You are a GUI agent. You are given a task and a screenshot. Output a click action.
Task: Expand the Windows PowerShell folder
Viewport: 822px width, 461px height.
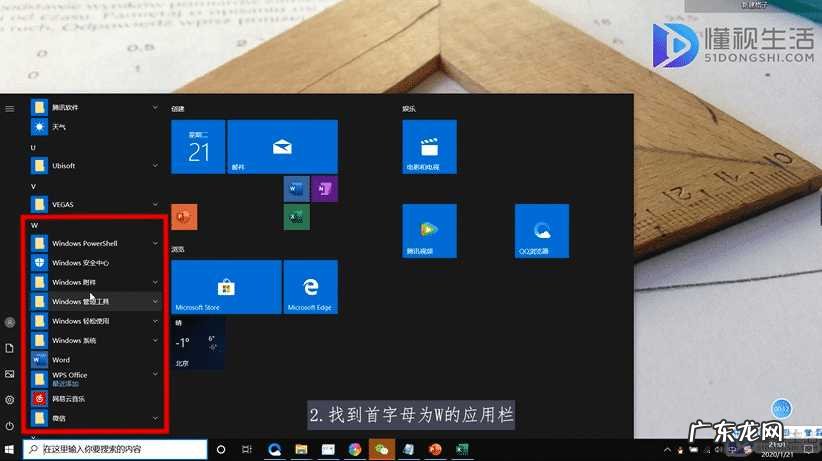point(155,243)
